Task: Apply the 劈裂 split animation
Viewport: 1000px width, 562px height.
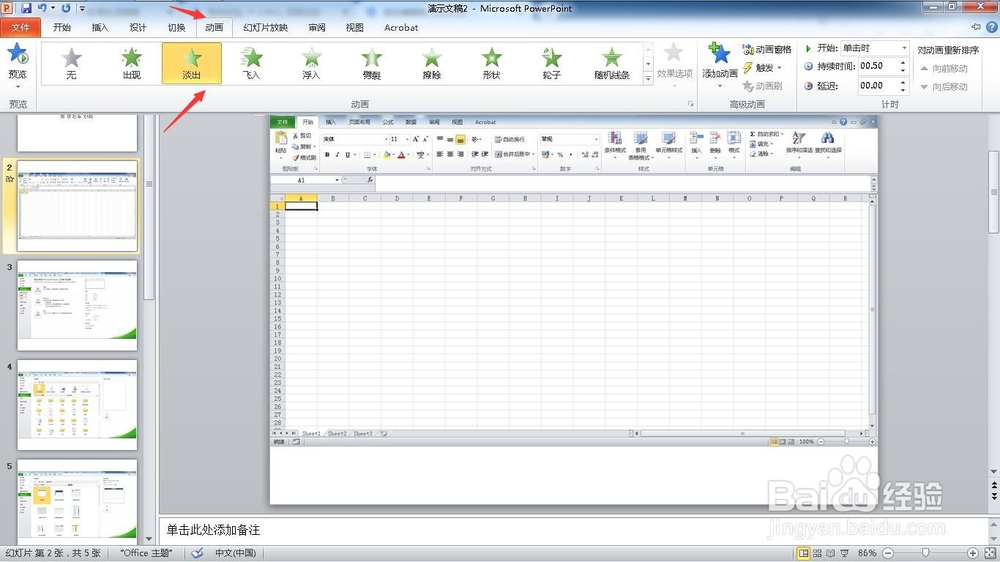Action: tap(372, 63)
